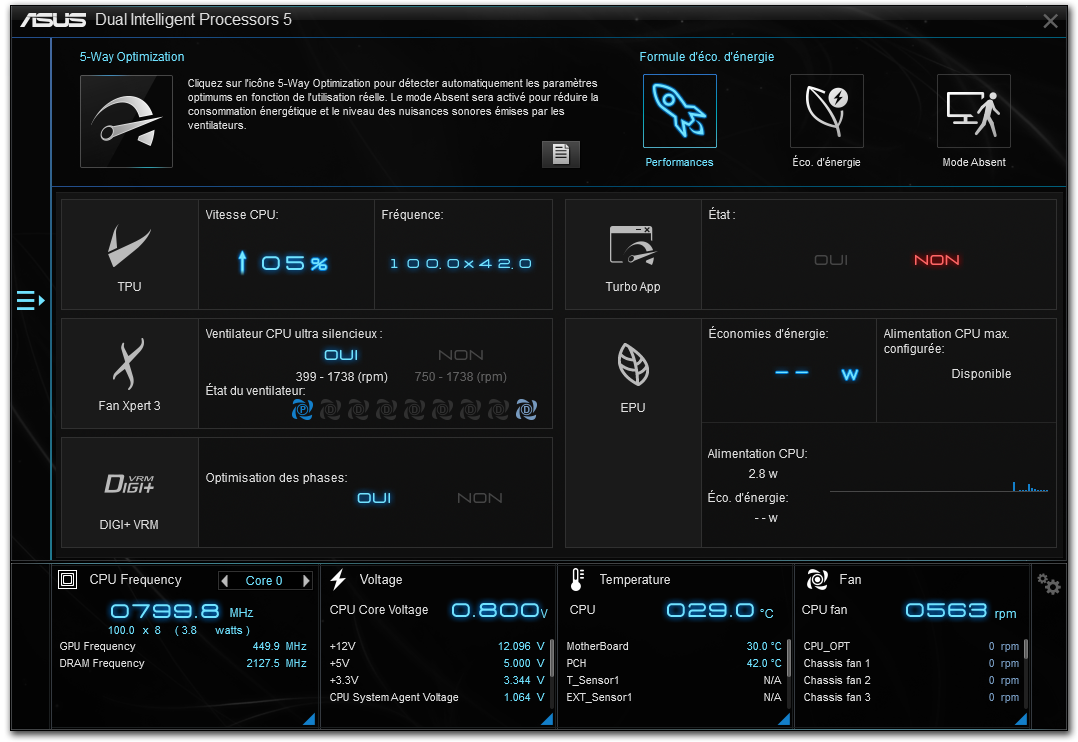Image resolution: width=1078 pixels, height=742 pixels.
Task: Open the DIGI+ VRM panel
Action: (x=130, y=492)
